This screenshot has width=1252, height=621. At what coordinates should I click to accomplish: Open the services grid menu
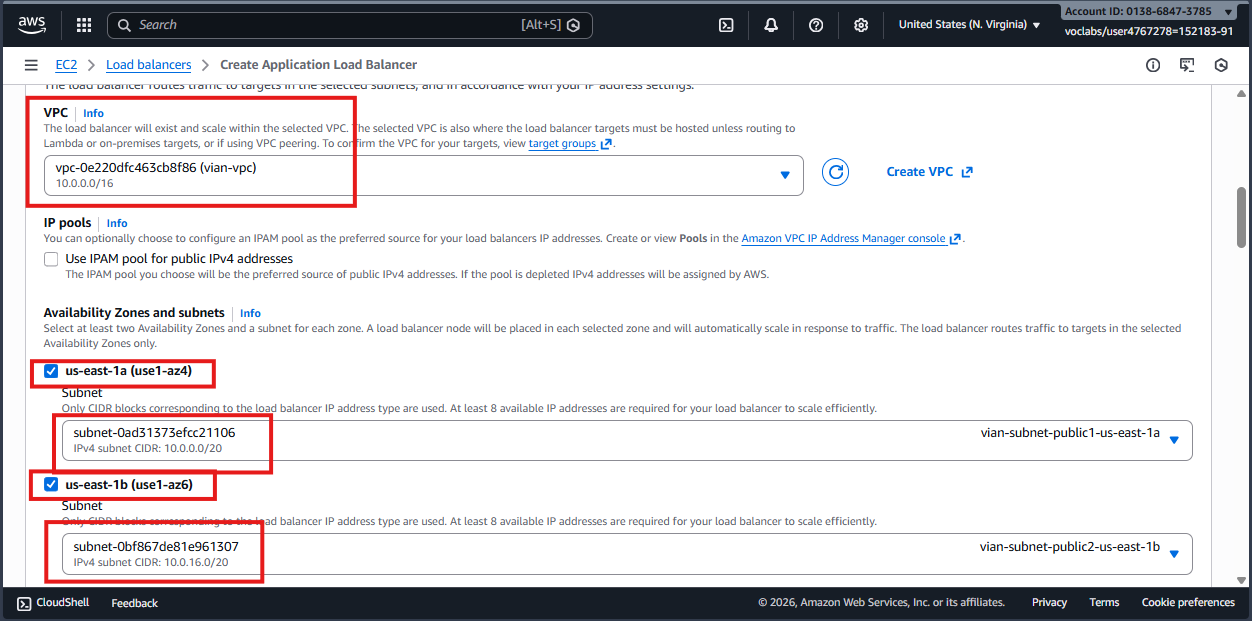click(84, 25)
